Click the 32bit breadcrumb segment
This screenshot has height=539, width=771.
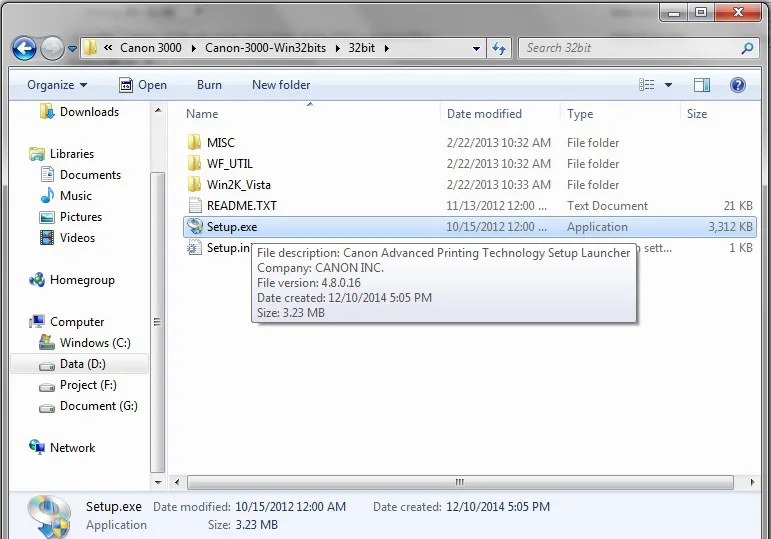tap(361, 48)
